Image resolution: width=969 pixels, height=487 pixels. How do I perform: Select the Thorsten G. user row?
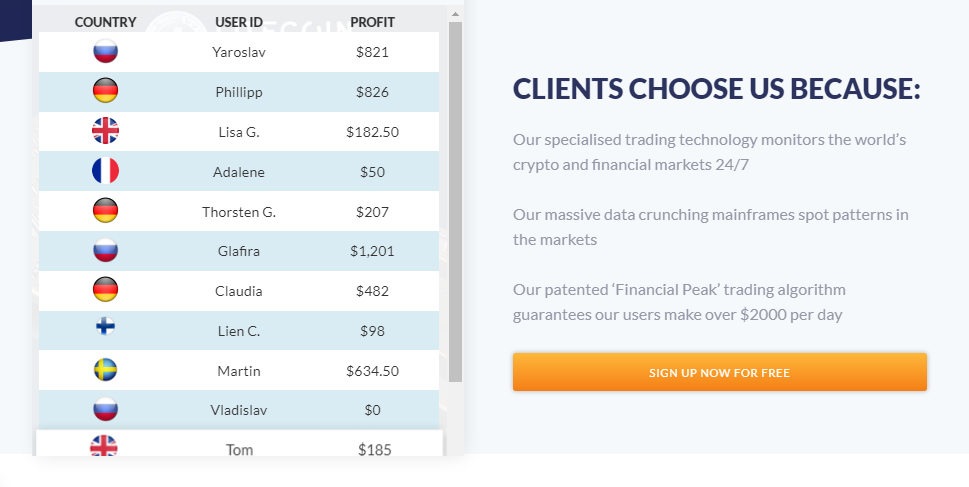point(239,212)
